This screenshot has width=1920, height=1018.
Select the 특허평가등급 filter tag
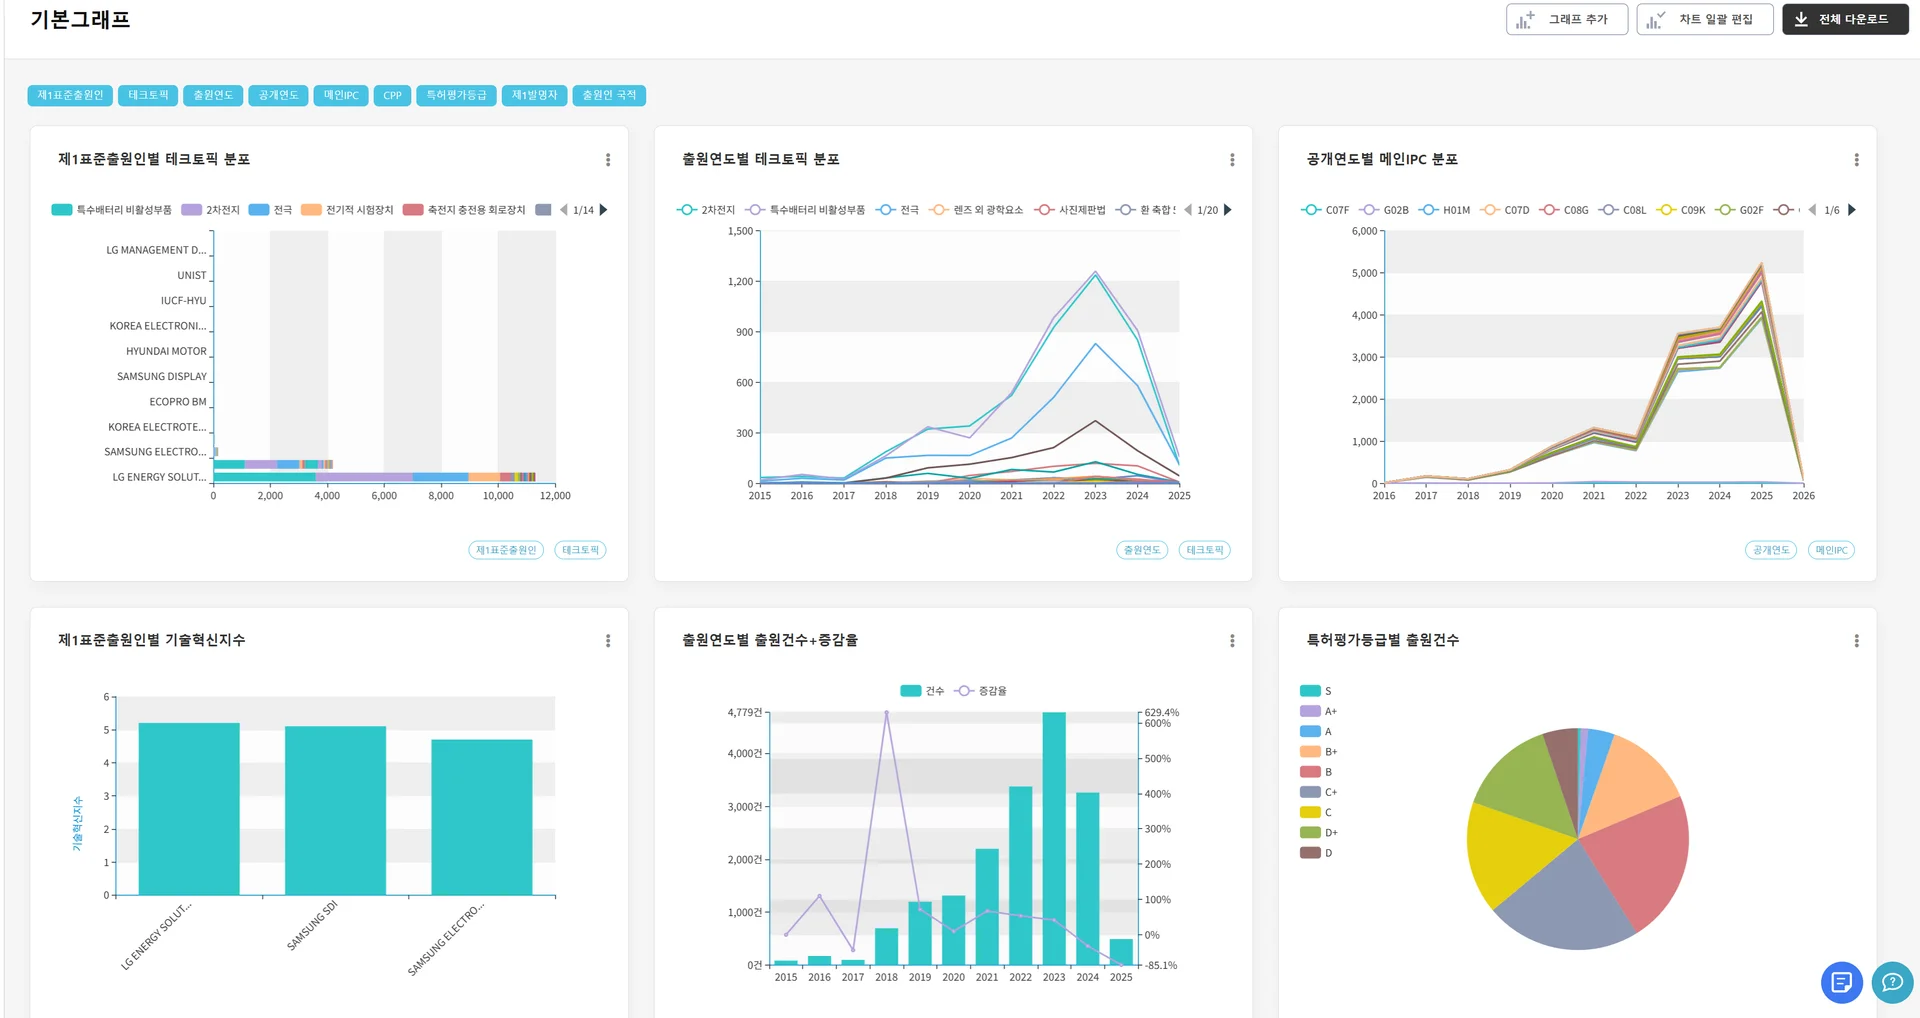tap(456, 95)
